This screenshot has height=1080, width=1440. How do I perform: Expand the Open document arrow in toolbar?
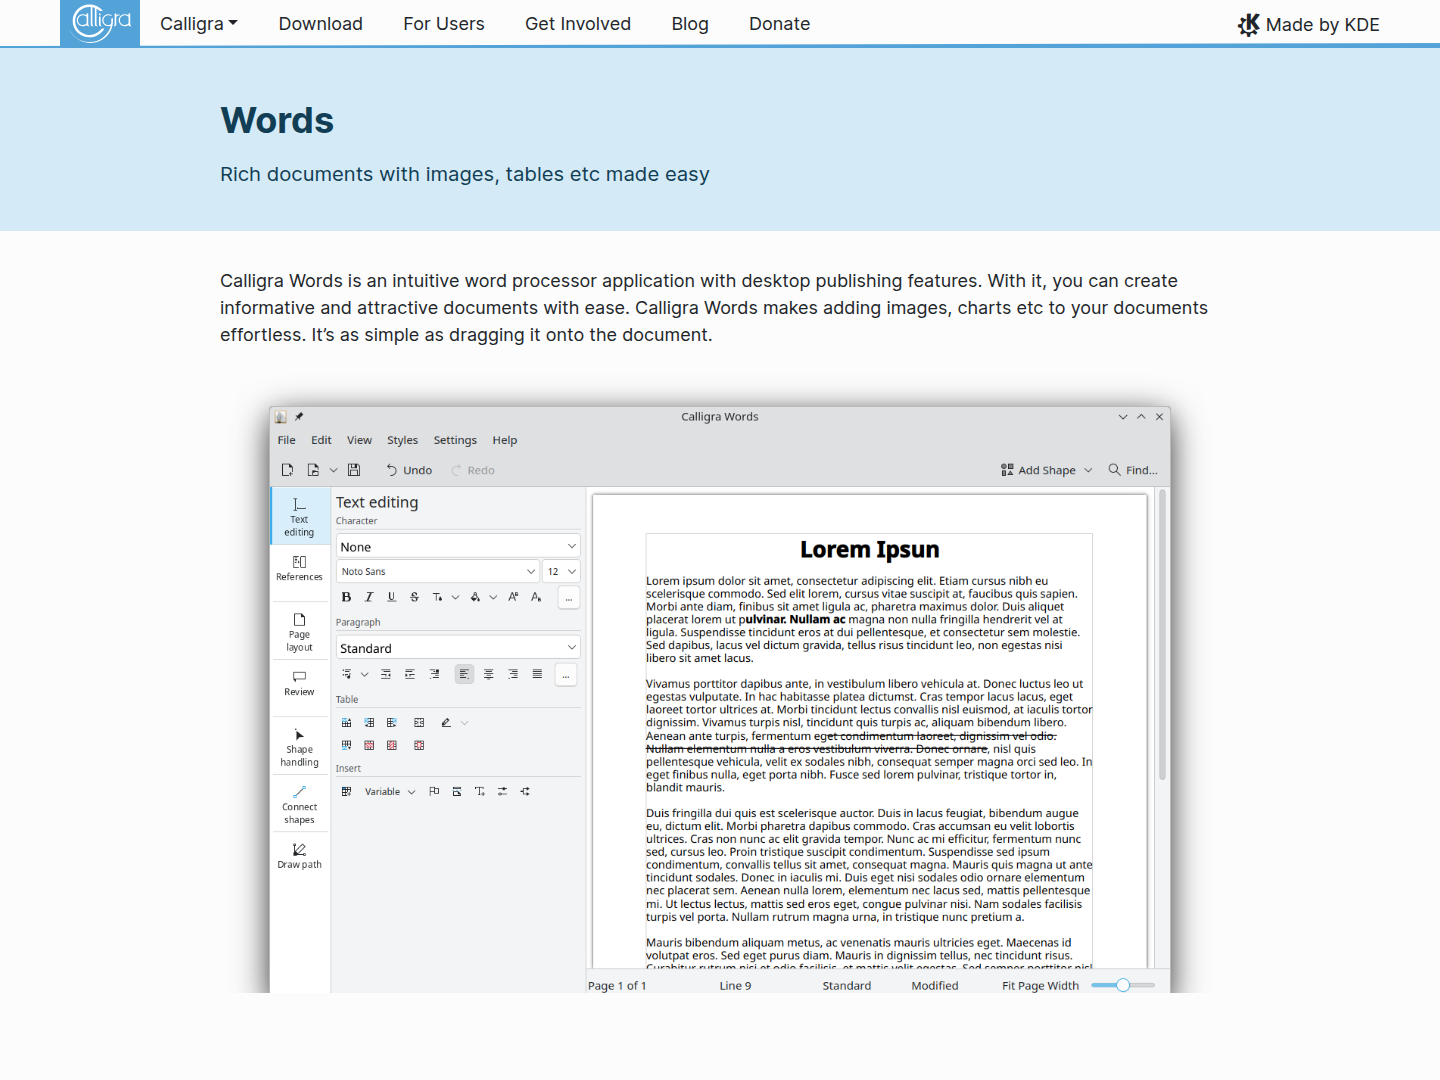tap(333, 470)
